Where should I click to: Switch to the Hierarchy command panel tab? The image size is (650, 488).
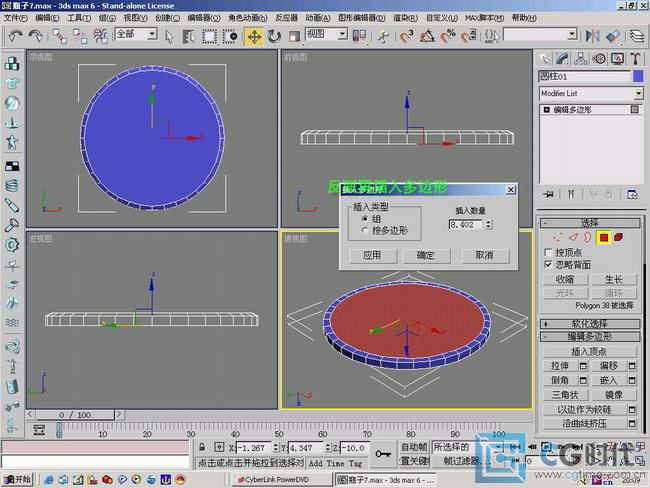(x=580, y=59)
